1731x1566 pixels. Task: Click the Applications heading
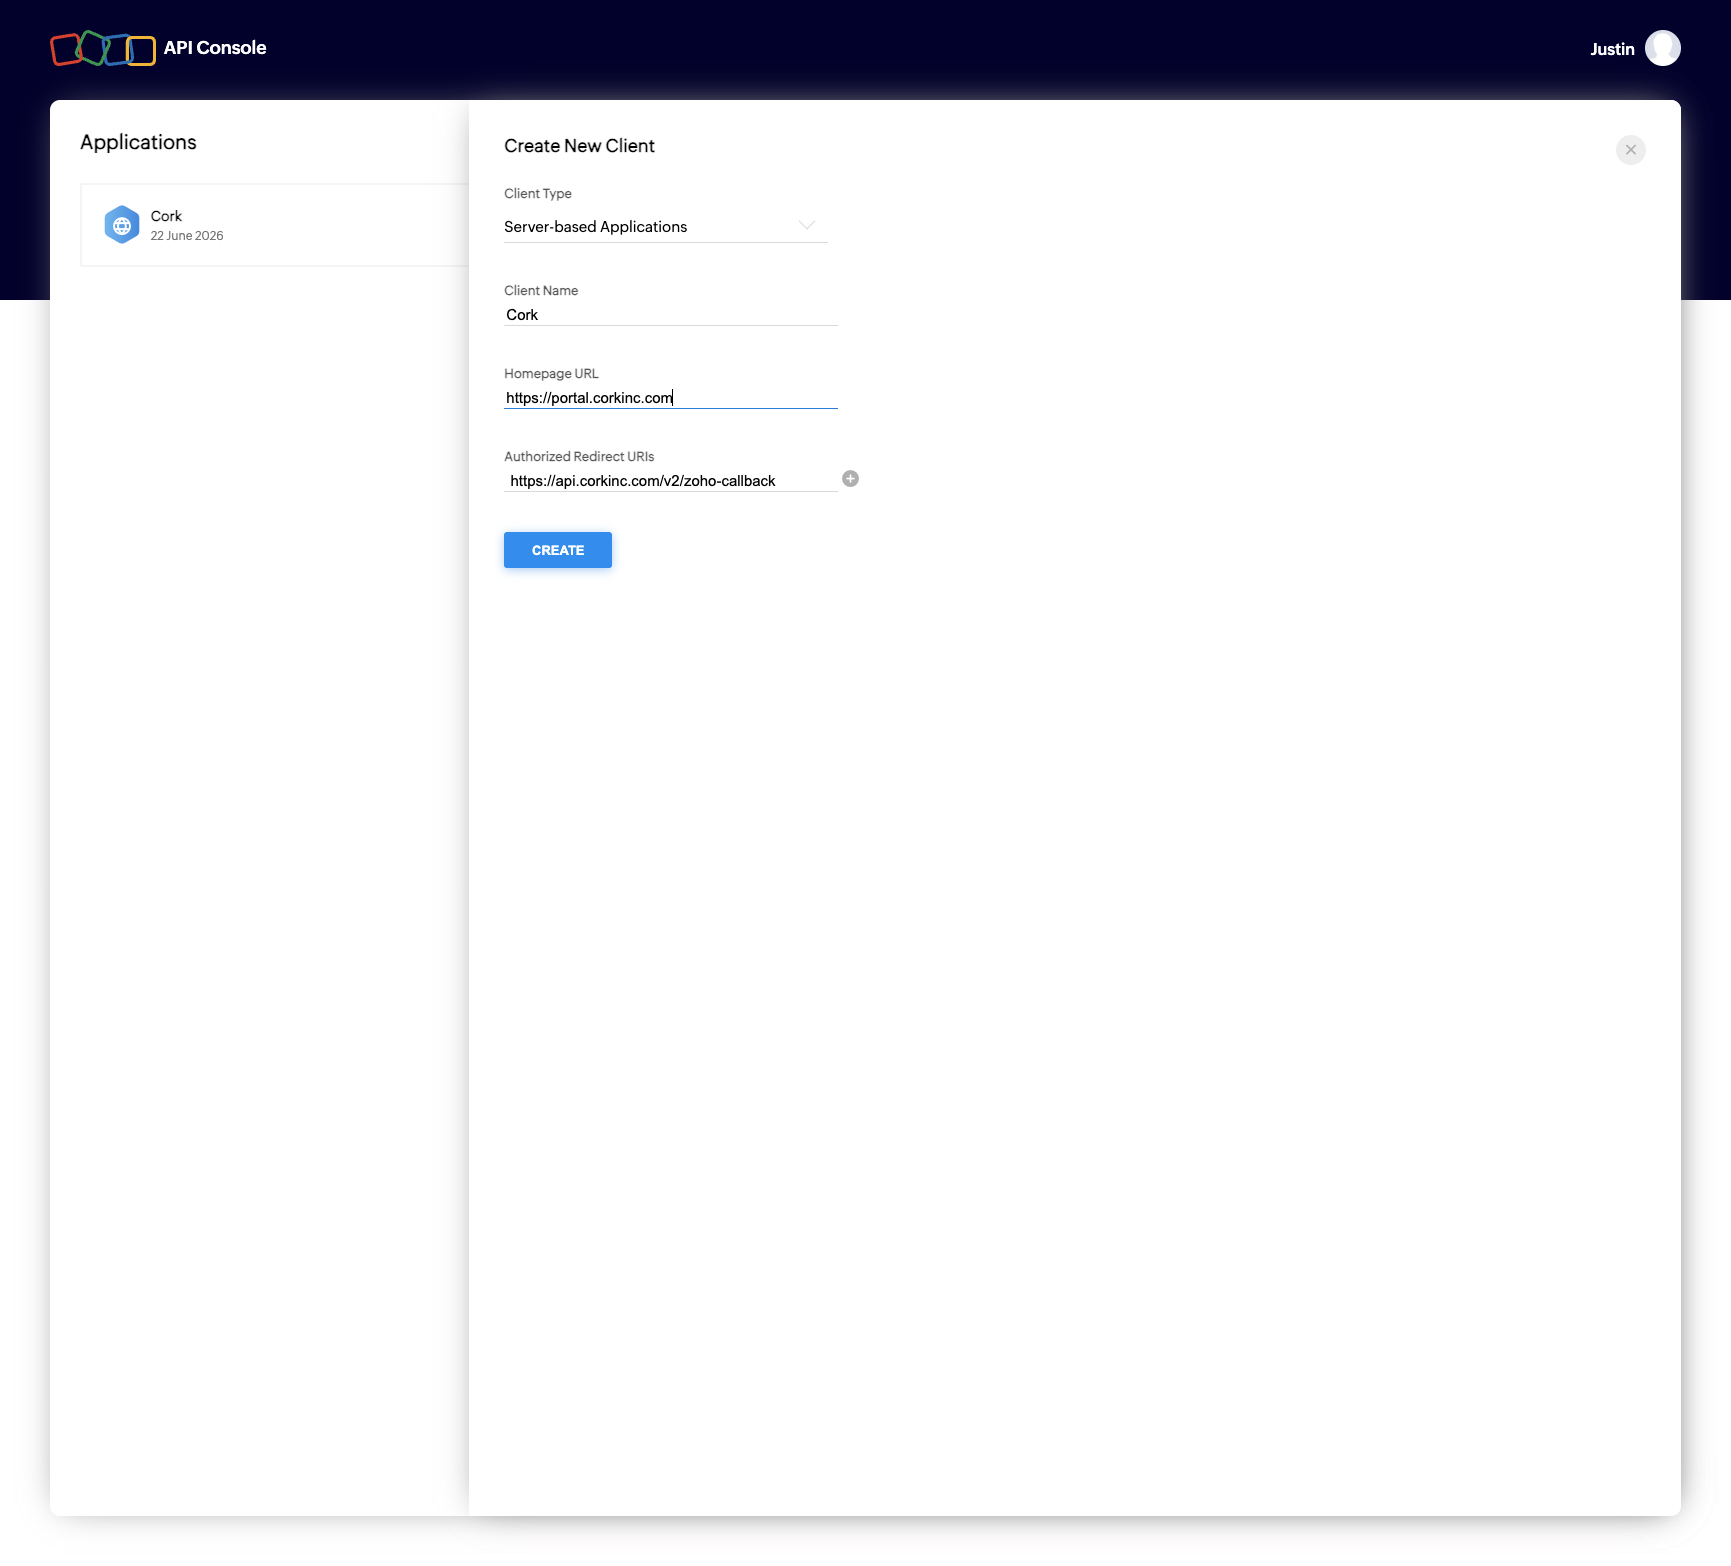[x=138, y=142]
